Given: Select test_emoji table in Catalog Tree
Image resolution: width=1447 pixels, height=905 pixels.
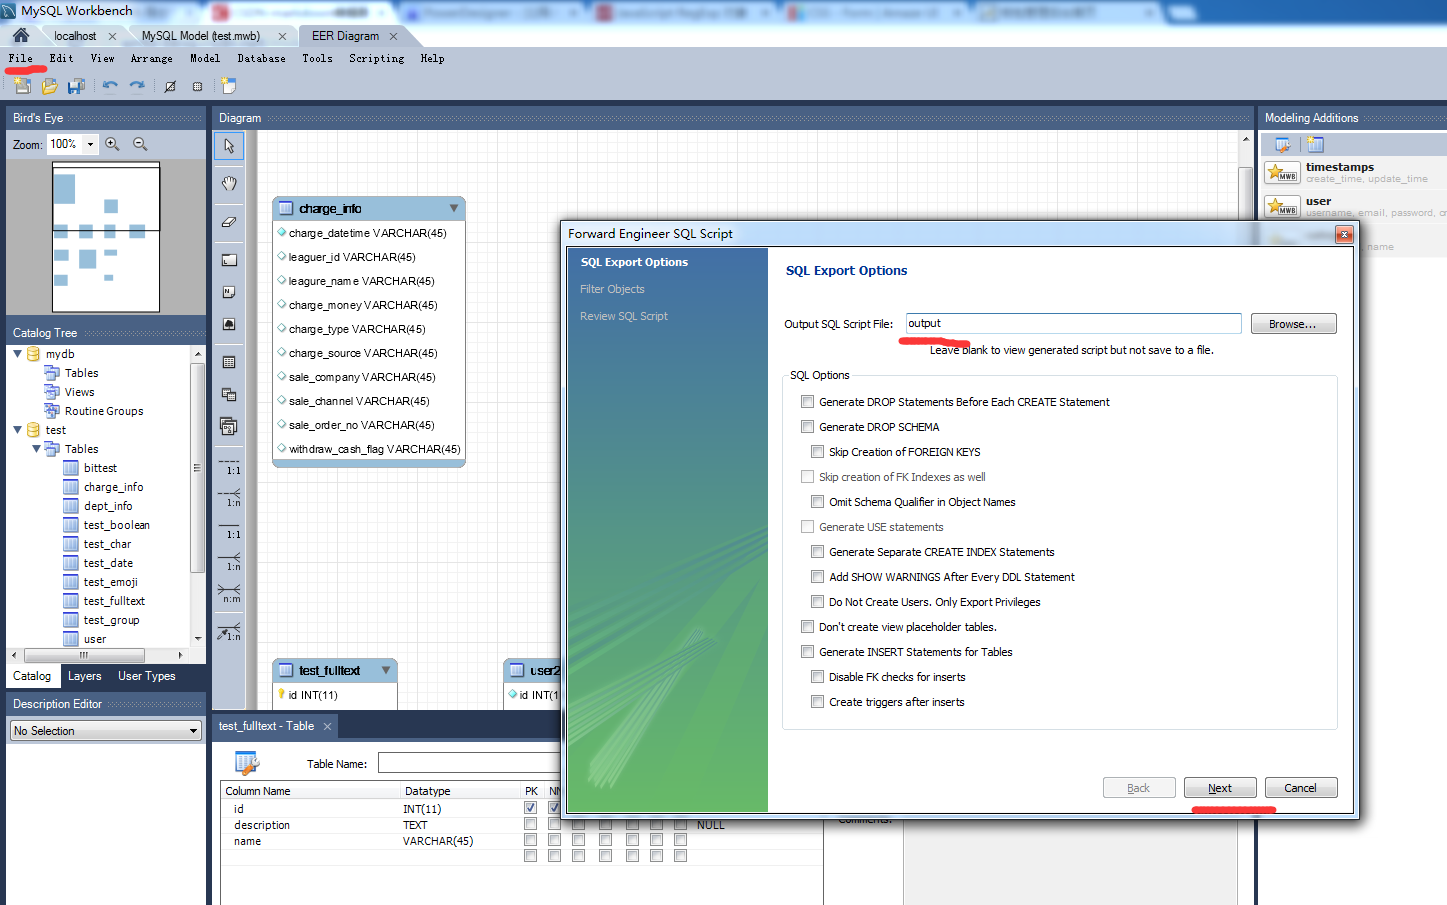Looking at the screenshot, I should pyautogui.click(x=110, y=582).
